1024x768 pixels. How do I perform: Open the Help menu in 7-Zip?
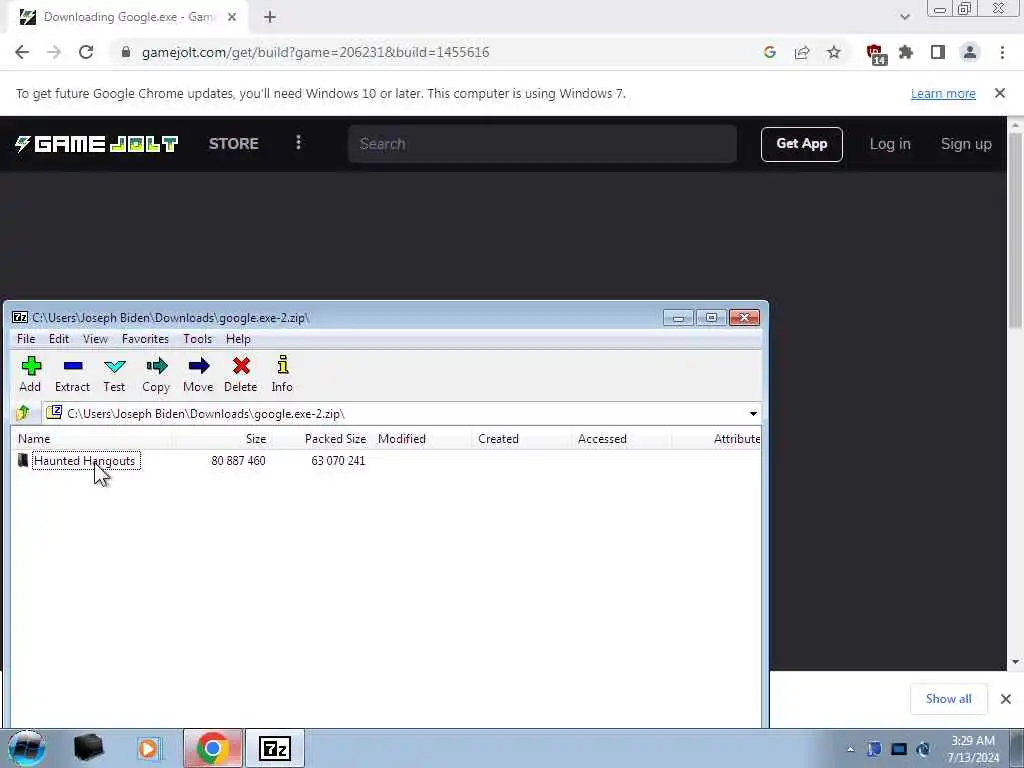point(238,339)
